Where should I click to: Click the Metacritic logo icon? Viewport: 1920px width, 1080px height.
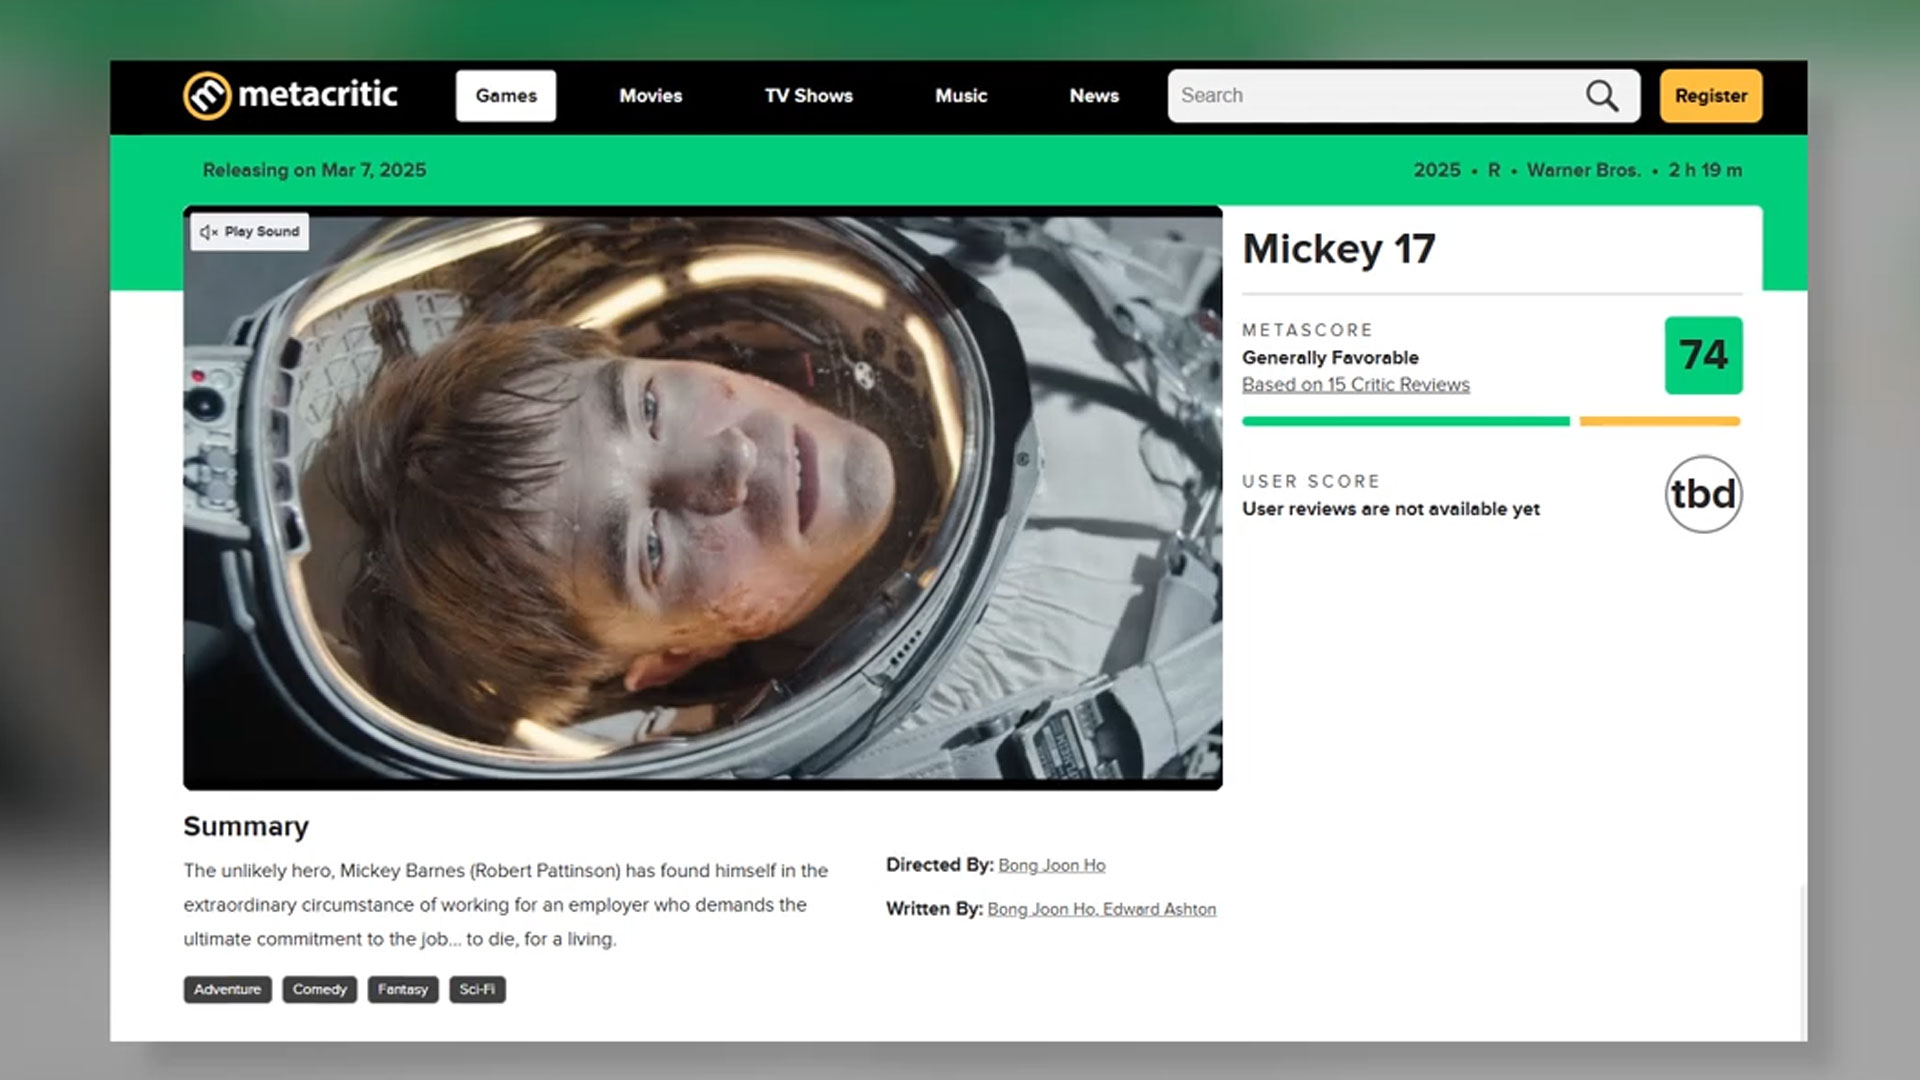point(207,96)
